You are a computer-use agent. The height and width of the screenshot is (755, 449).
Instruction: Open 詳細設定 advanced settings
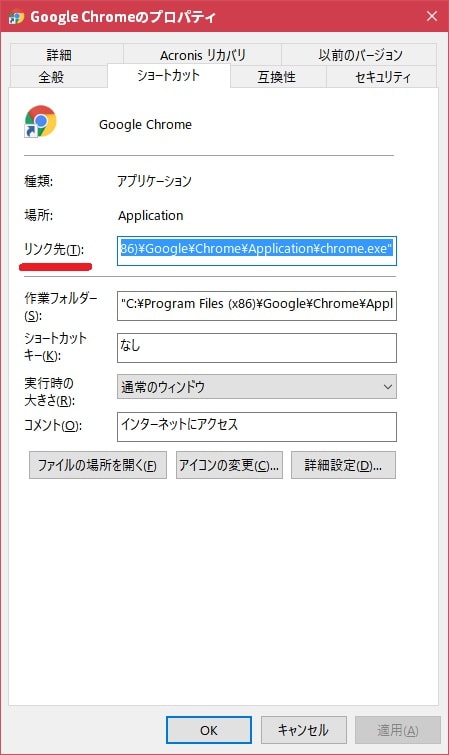343,465
